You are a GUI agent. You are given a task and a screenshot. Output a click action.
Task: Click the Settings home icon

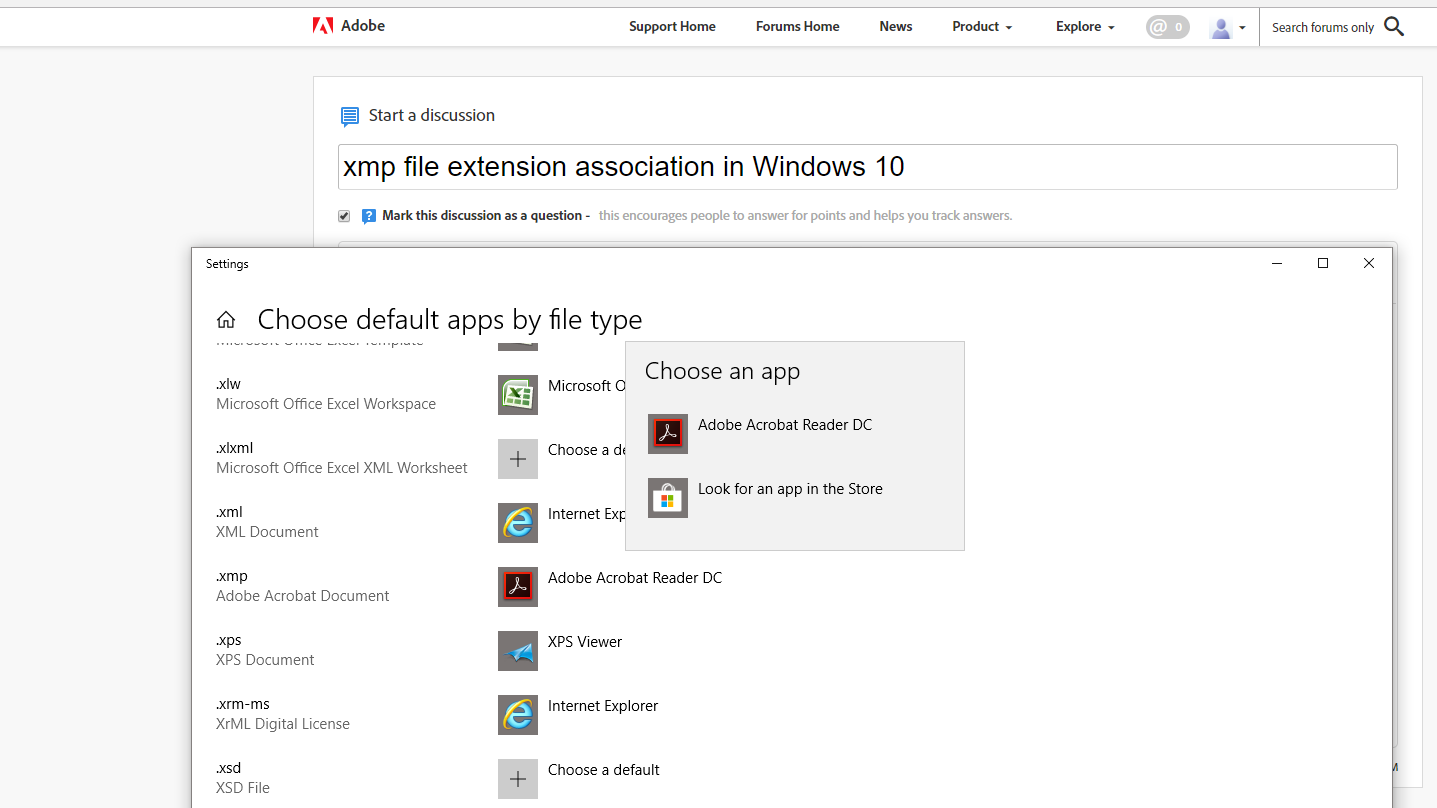point(226,320)
